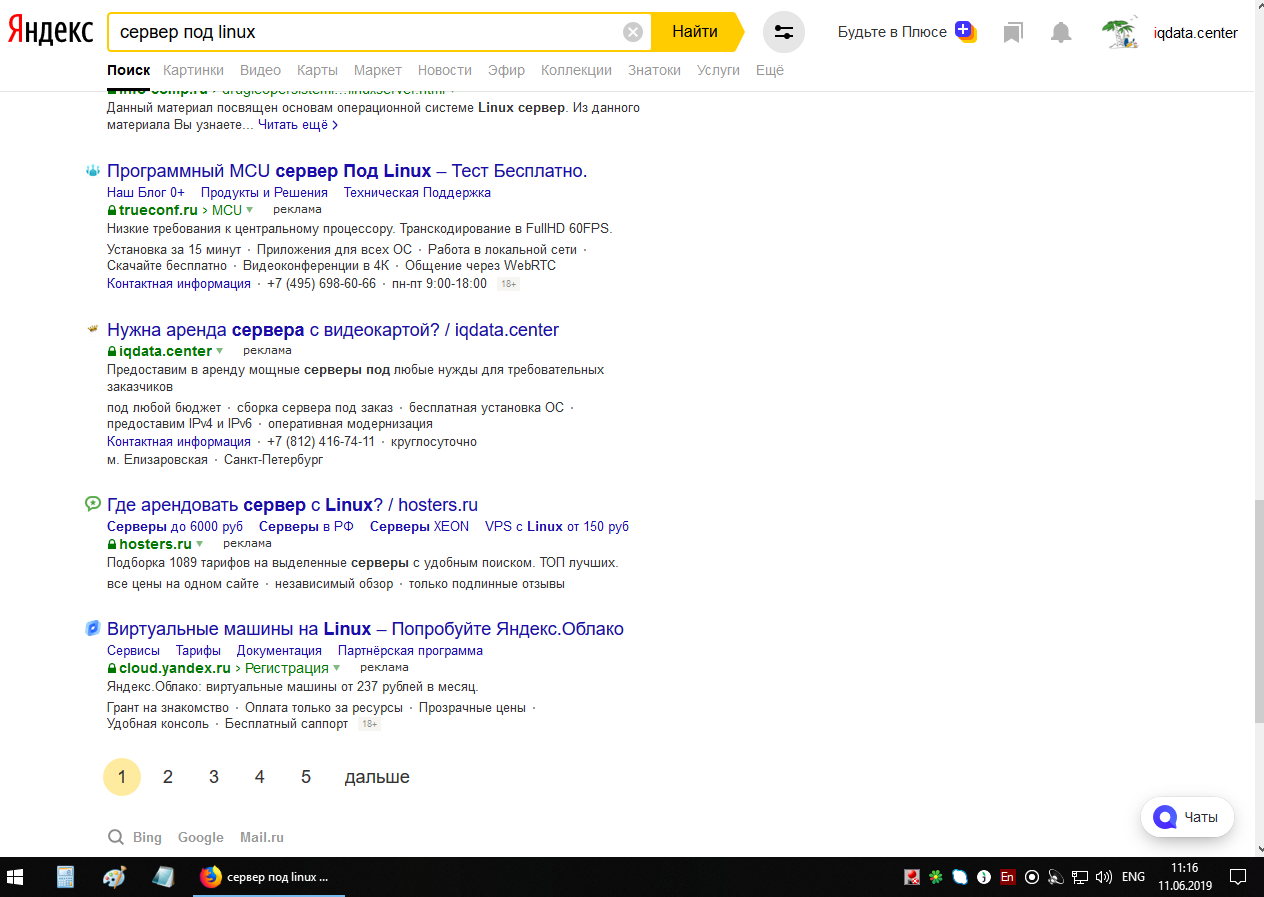Expand dropdown arrow next to iqdata.center URL
1264x897 pixels.
[x=220, y=351]
